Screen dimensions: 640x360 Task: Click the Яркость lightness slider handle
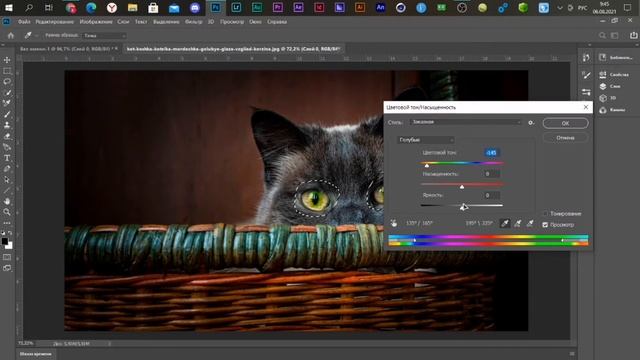click(462, 208)
